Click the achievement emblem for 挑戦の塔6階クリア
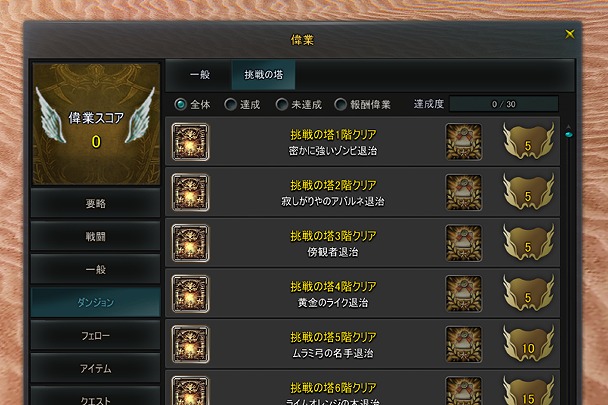This screenshot has width=608, height=405. [x=190, y=390]
